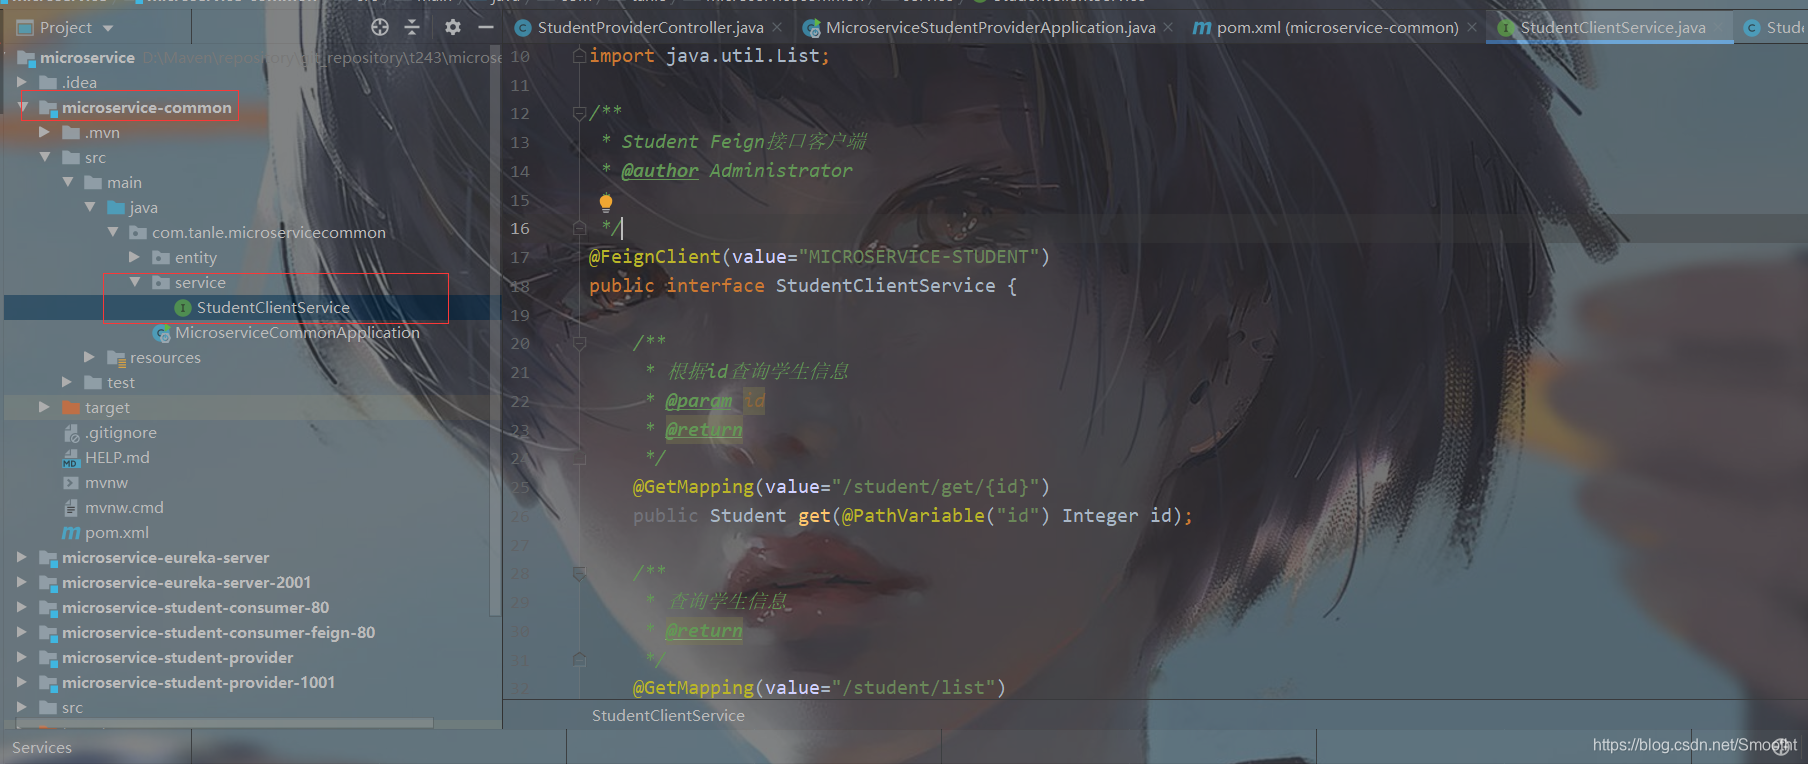
Task: Collapse the microservice-common module
Action: (22, 106)
